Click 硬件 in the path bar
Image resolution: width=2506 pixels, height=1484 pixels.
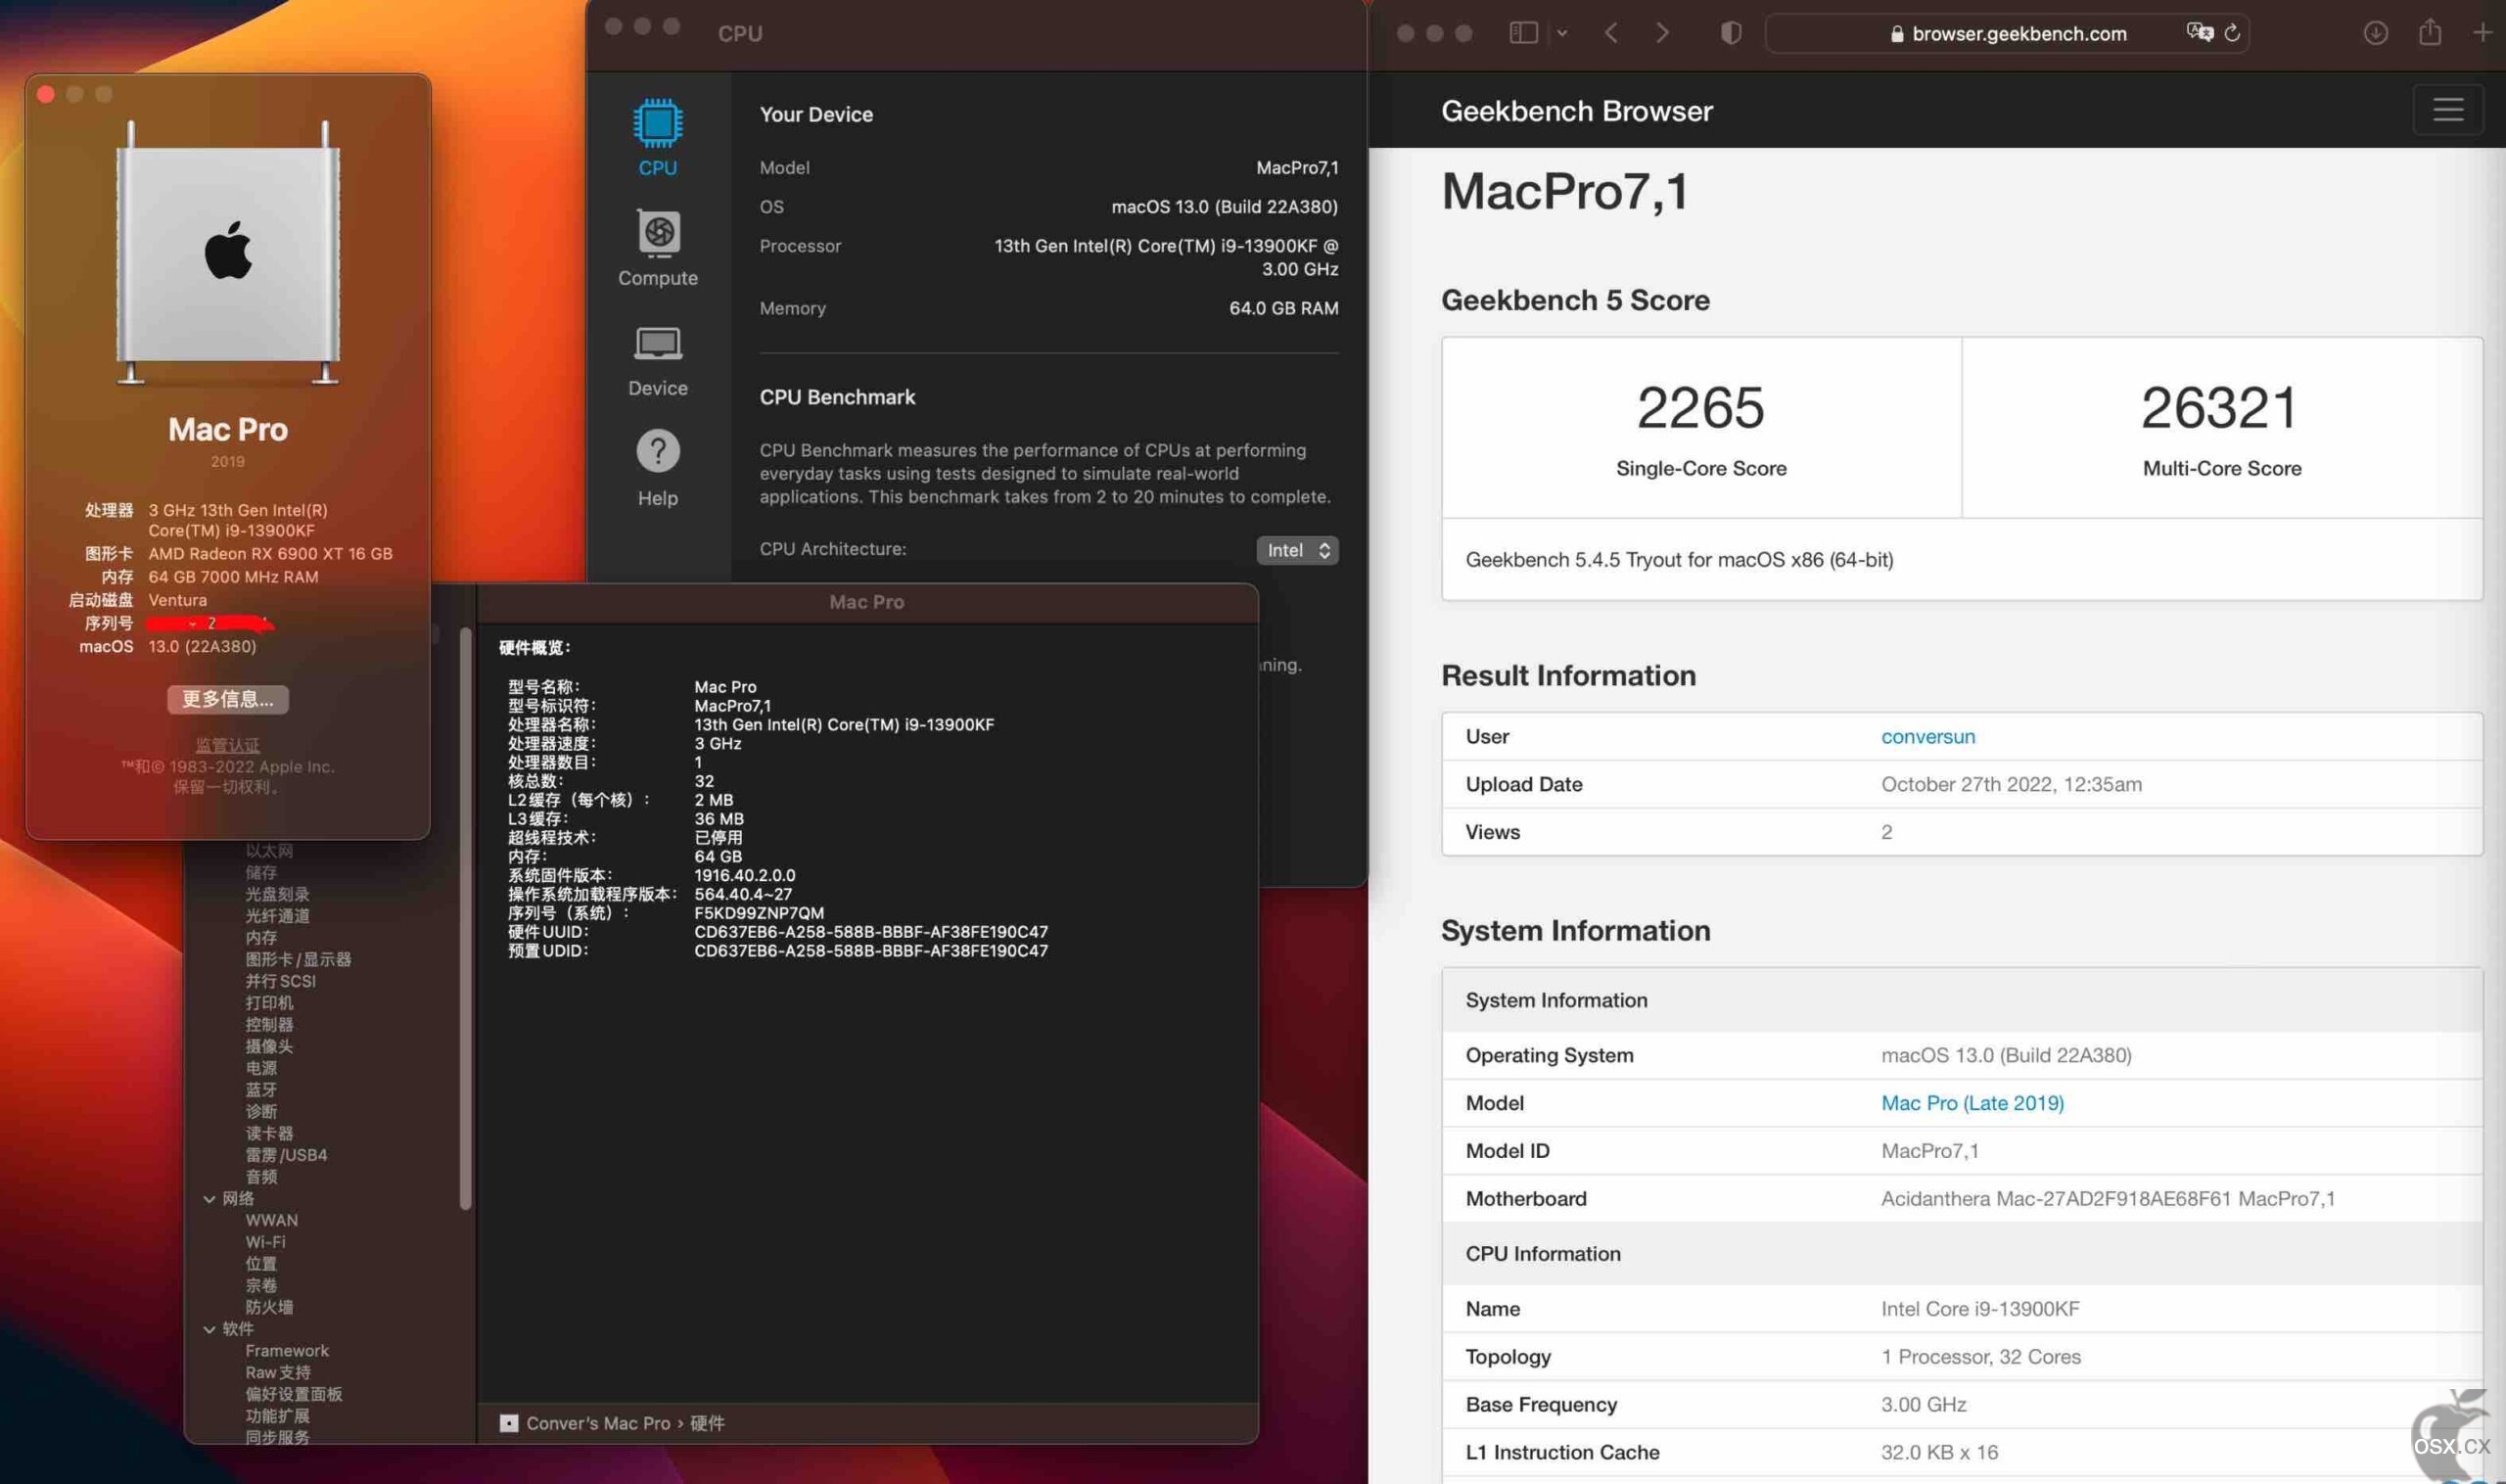pos(707,1422)
